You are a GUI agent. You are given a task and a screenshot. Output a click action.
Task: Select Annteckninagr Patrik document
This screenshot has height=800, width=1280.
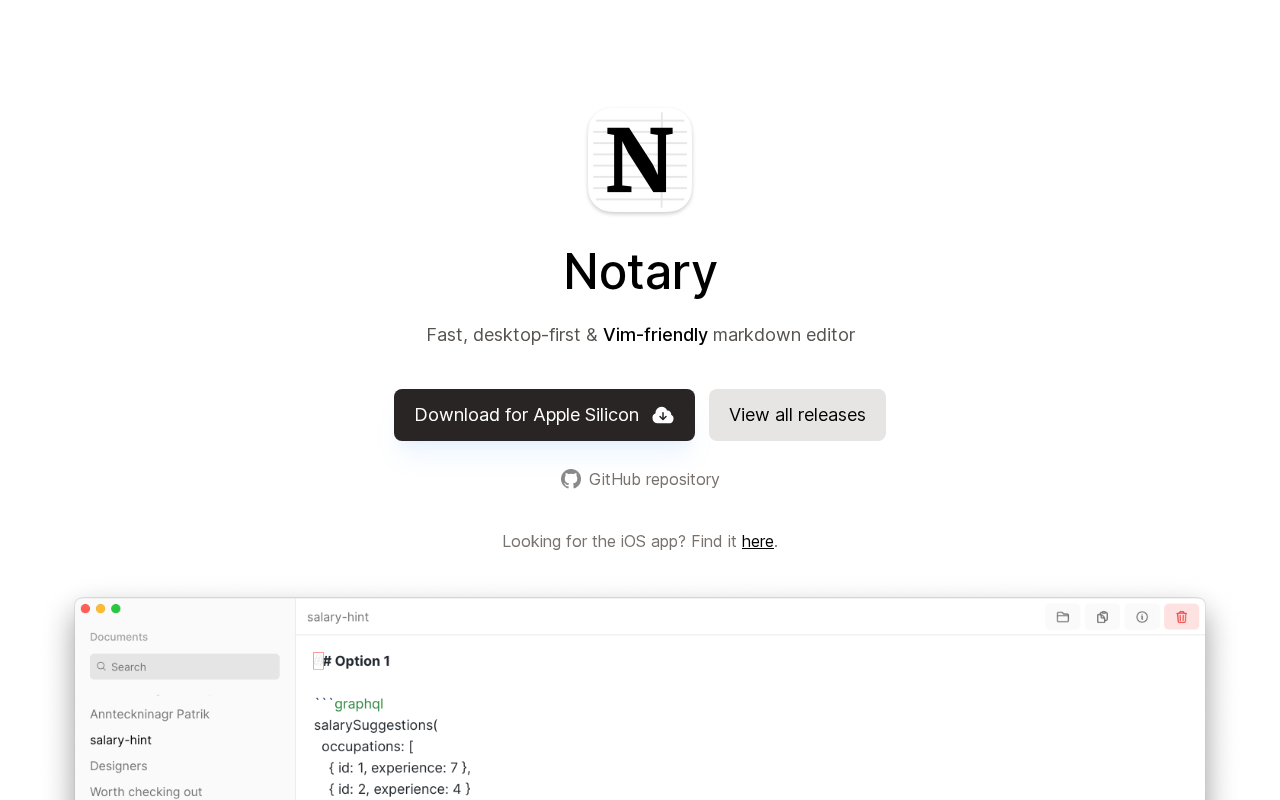click(150, 714)
